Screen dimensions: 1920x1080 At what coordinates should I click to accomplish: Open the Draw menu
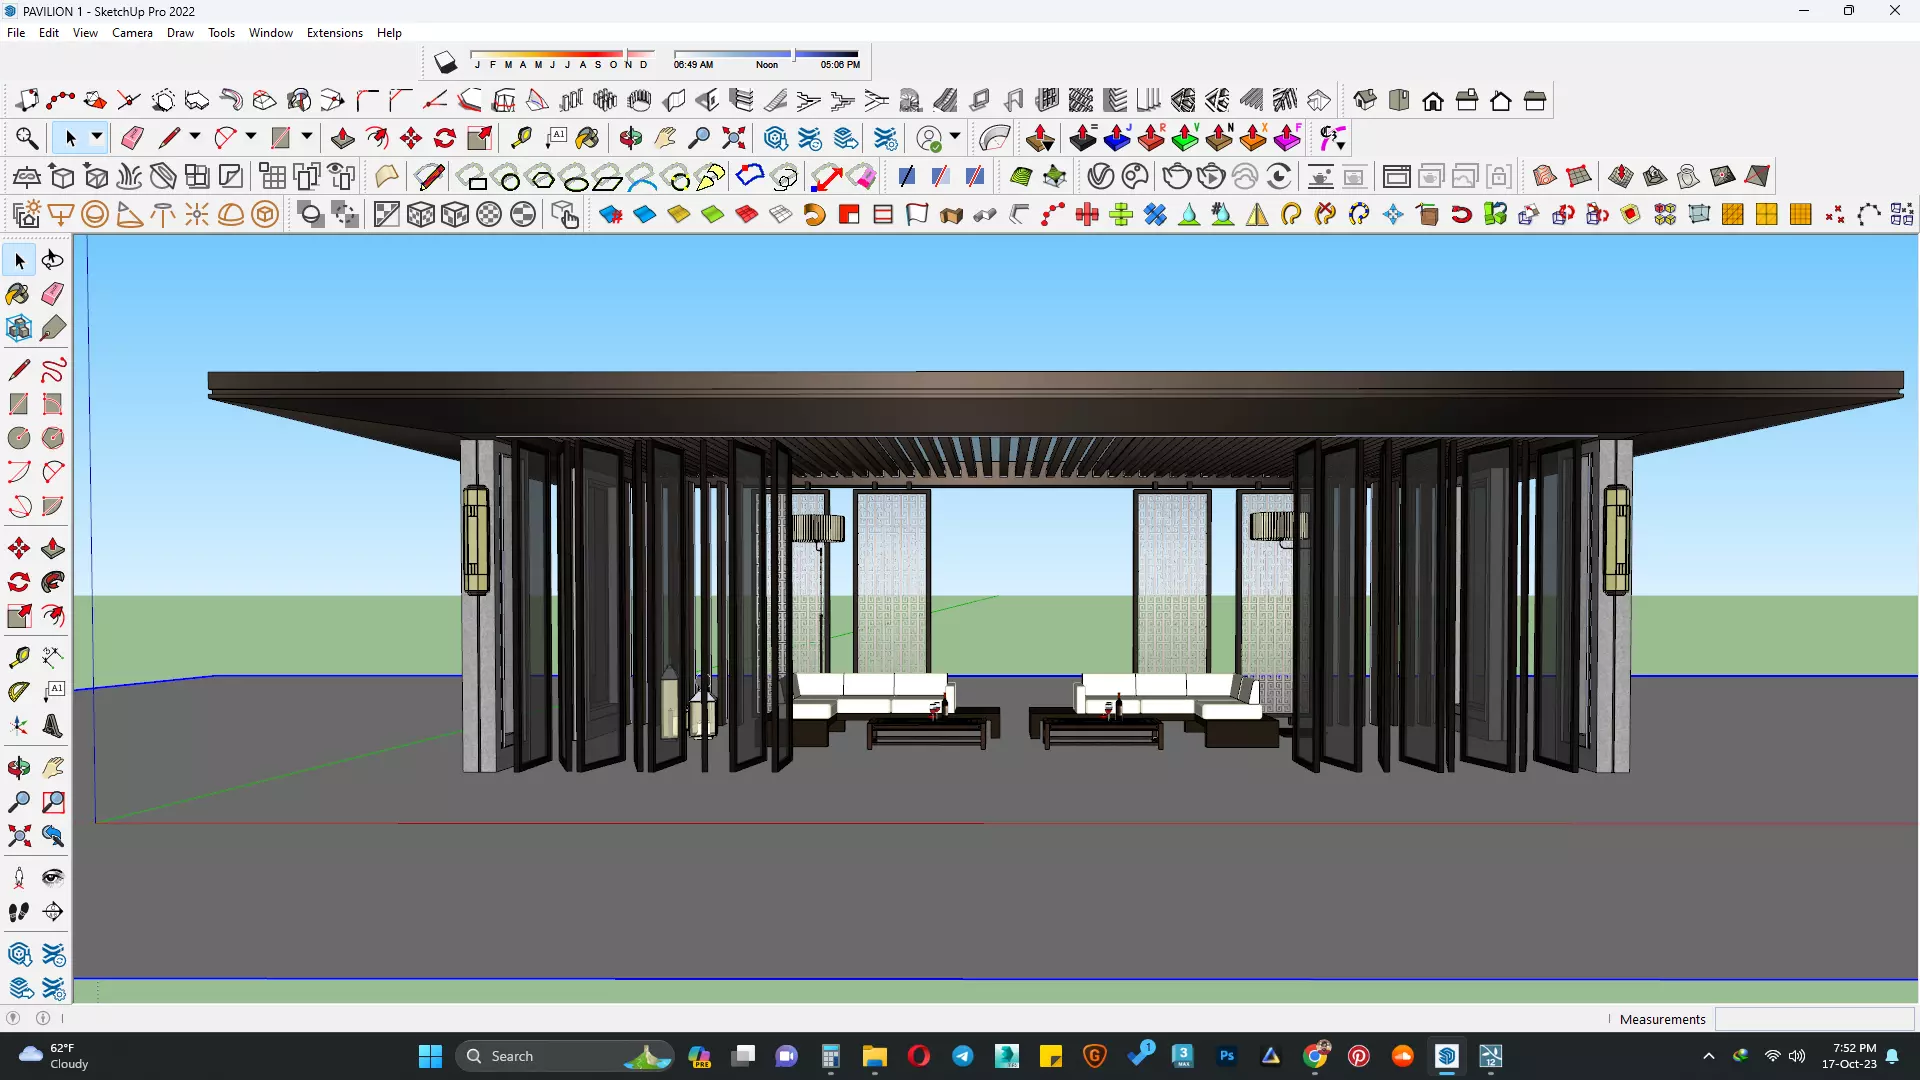[180, 33]
